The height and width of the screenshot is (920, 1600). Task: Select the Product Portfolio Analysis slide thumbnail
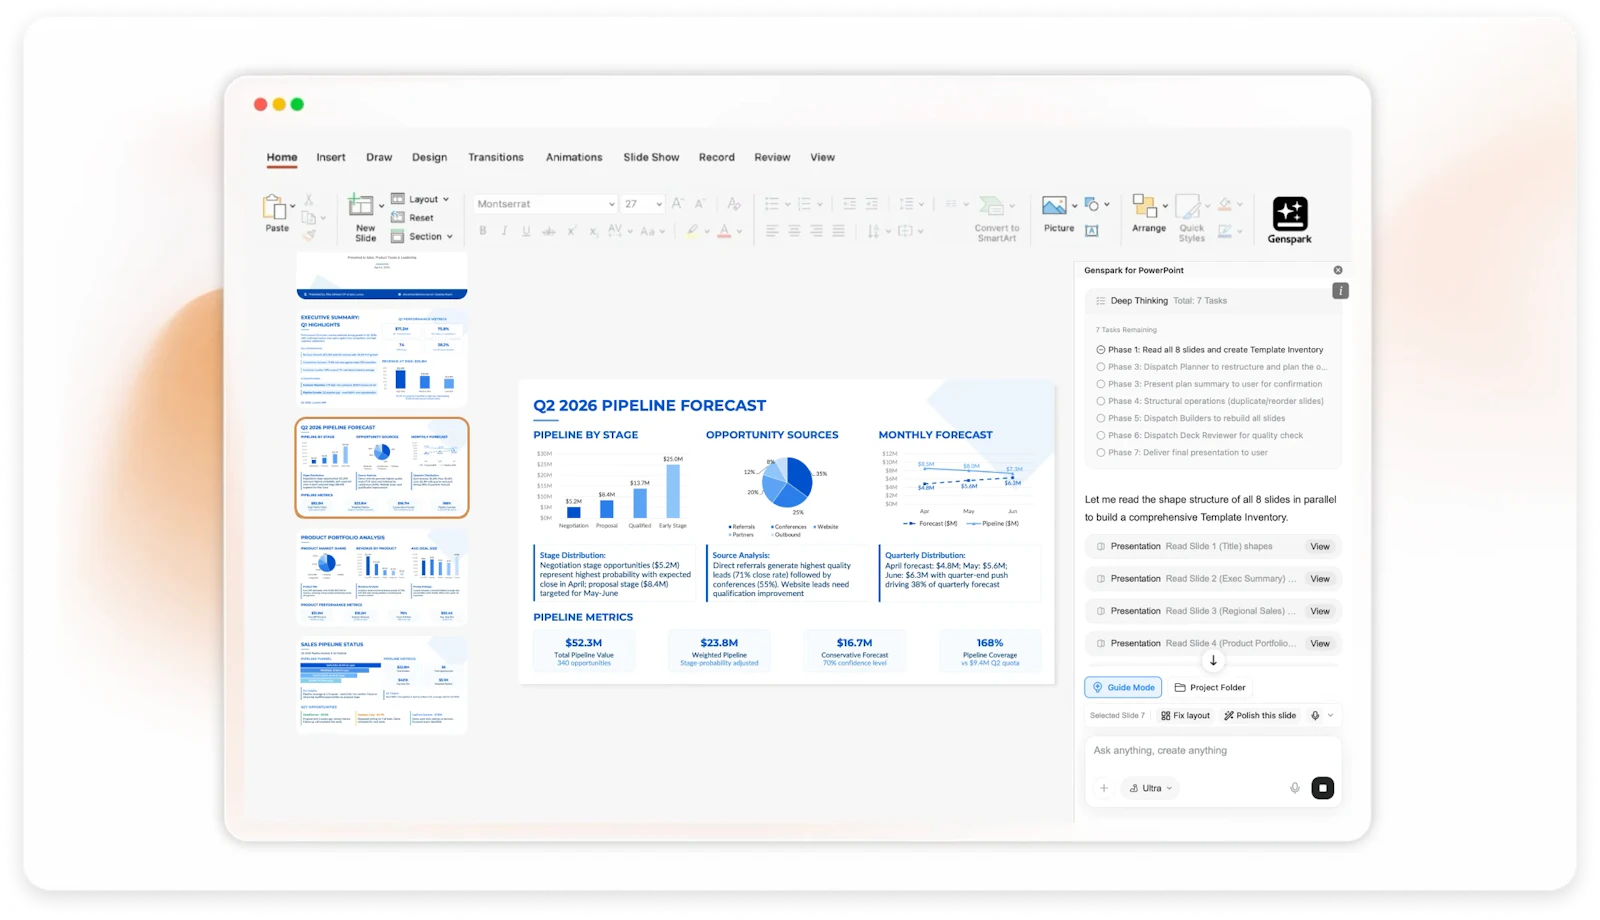[382, 578]
